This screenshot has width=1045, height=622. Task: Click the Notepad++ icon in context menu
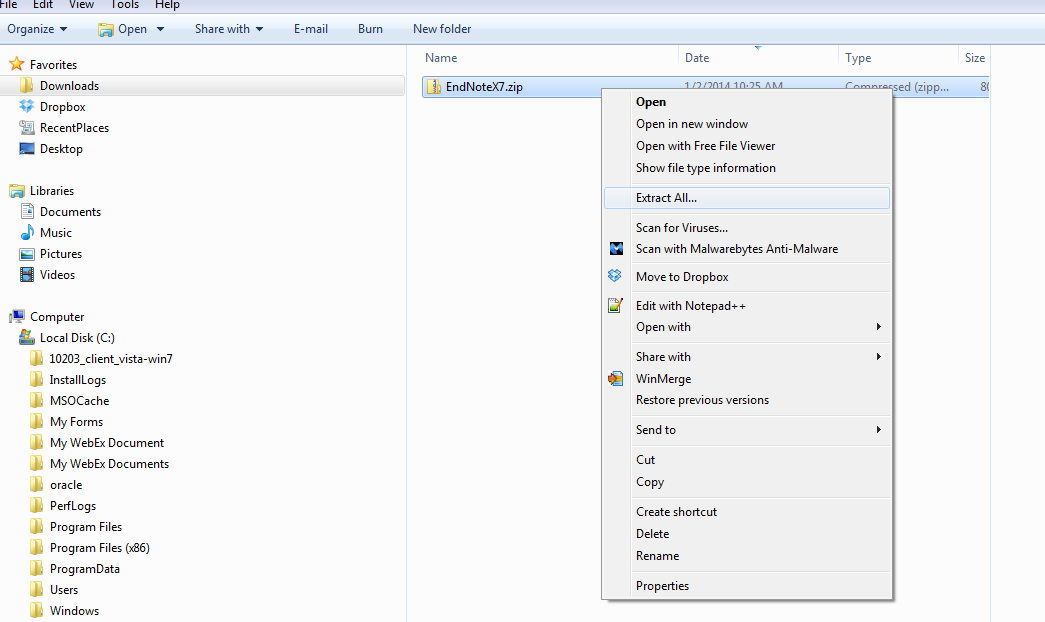coord(616,306)
